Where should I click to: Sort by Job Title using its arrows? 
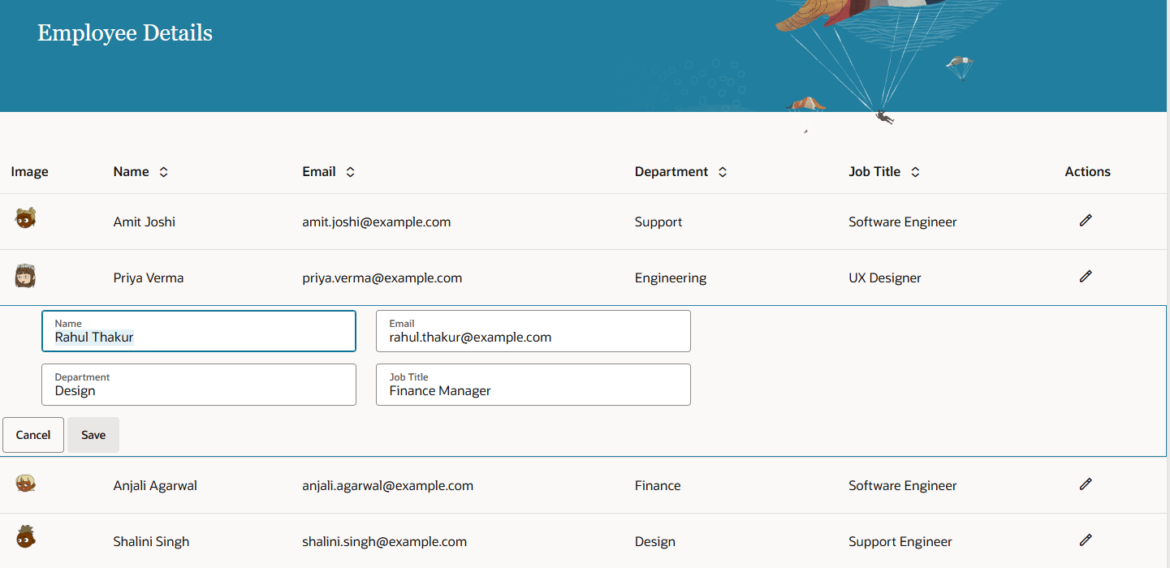point(915,172)
